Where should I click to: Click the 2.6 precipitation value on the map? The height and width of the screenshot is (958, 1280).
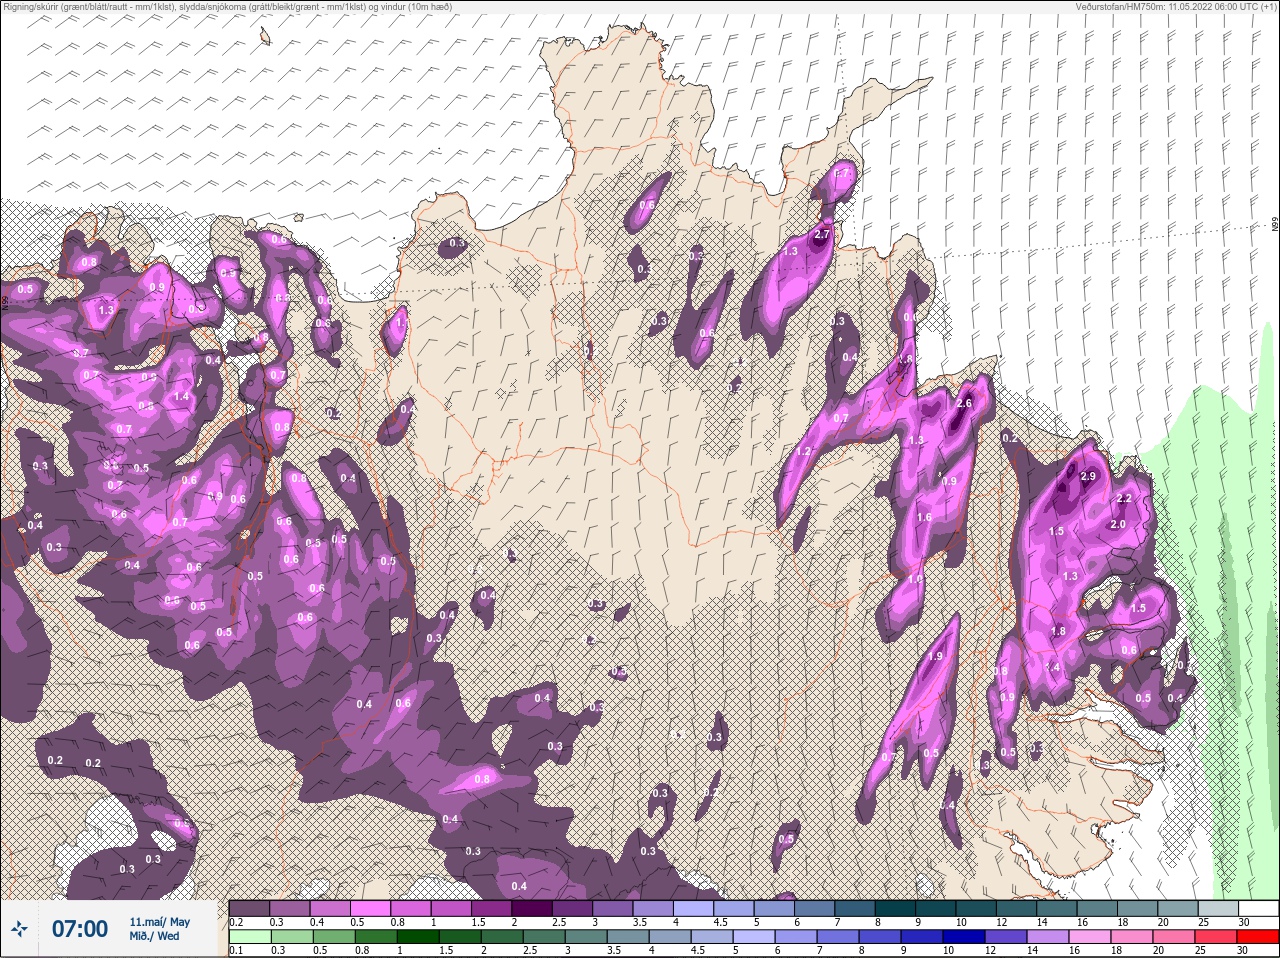coord(964,403)
